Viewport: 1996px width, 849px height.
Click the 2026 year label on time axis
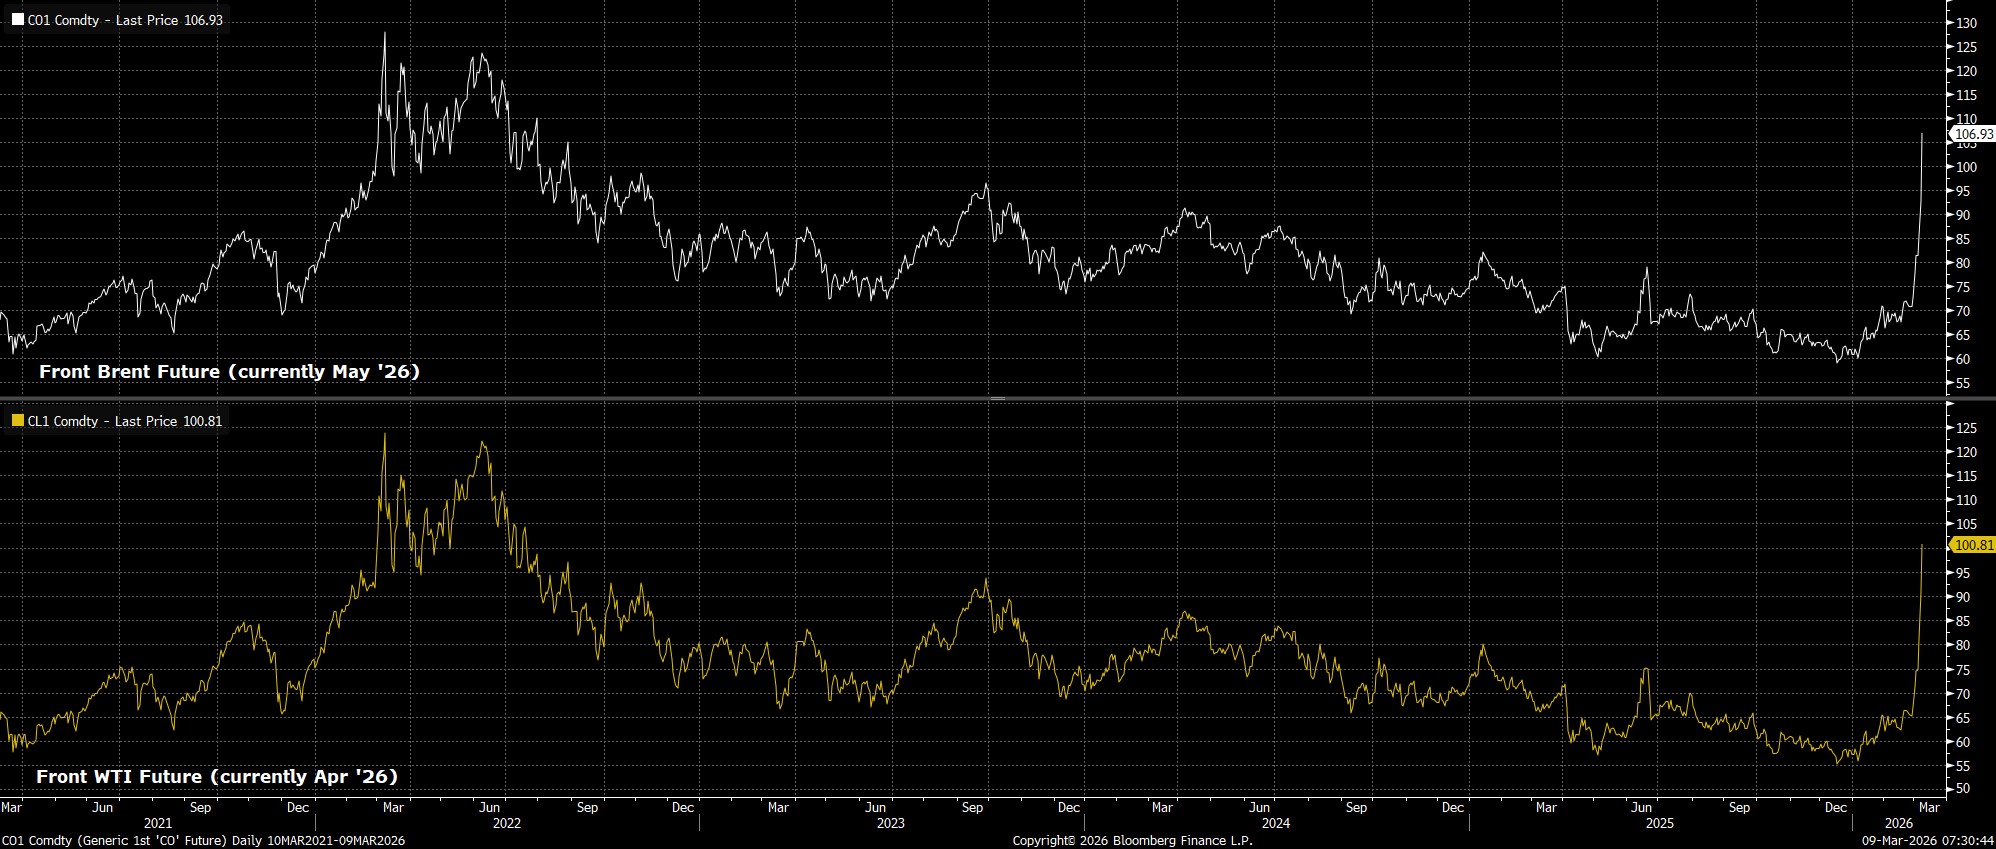pos(1897,823)
